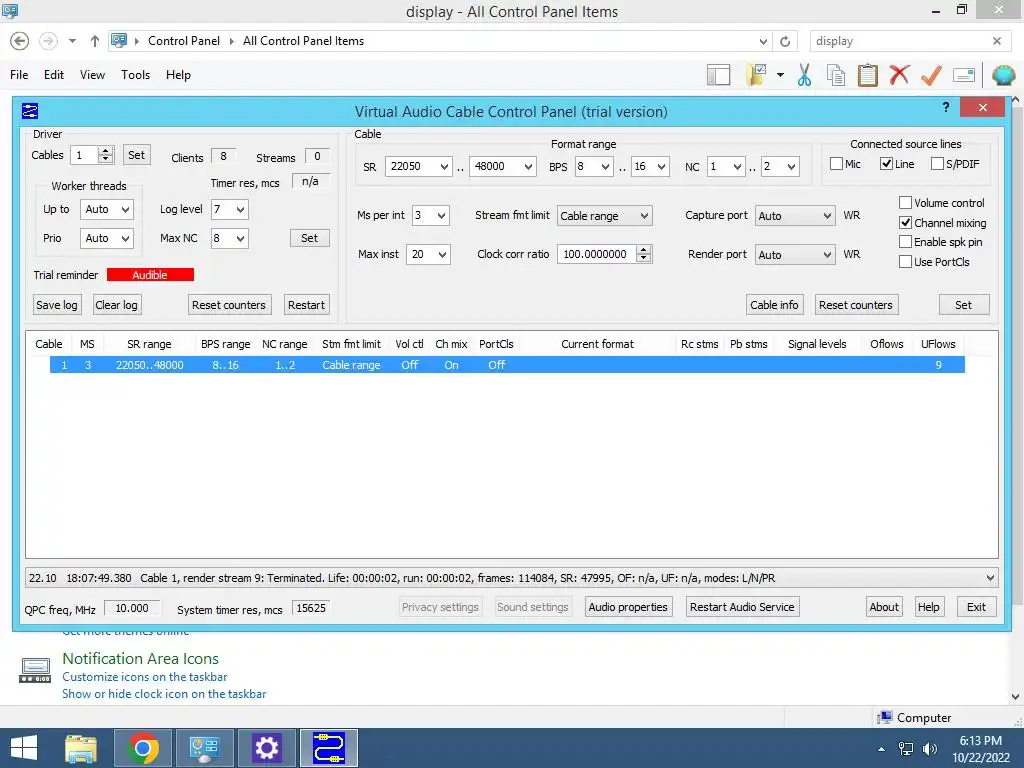Click the Back navigation arrow
1024x768 pixels.
pyautogui.click(x=20, y=41)
